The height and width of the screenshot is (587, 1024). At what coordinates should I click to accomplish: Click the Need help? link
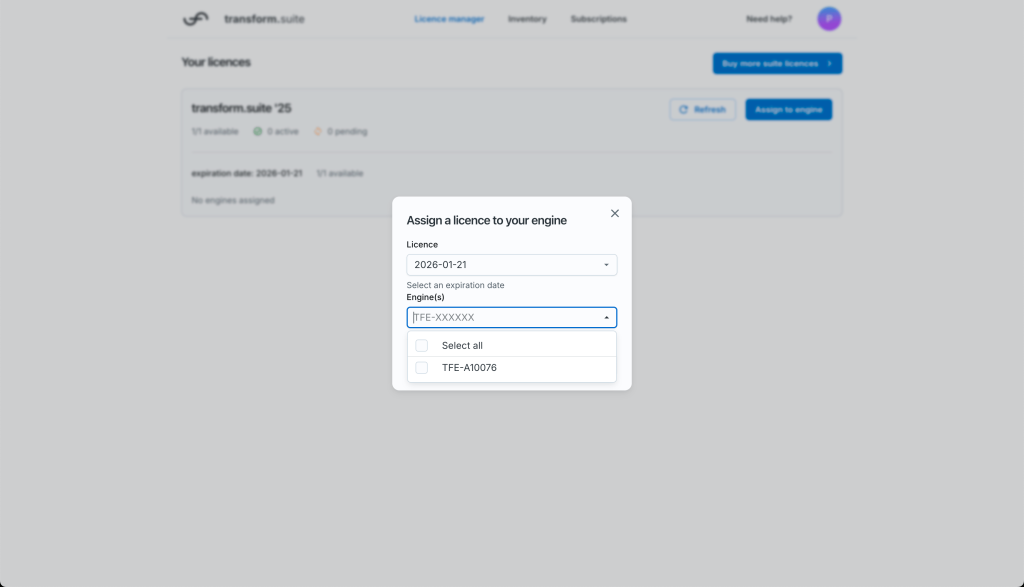(769, 19)
